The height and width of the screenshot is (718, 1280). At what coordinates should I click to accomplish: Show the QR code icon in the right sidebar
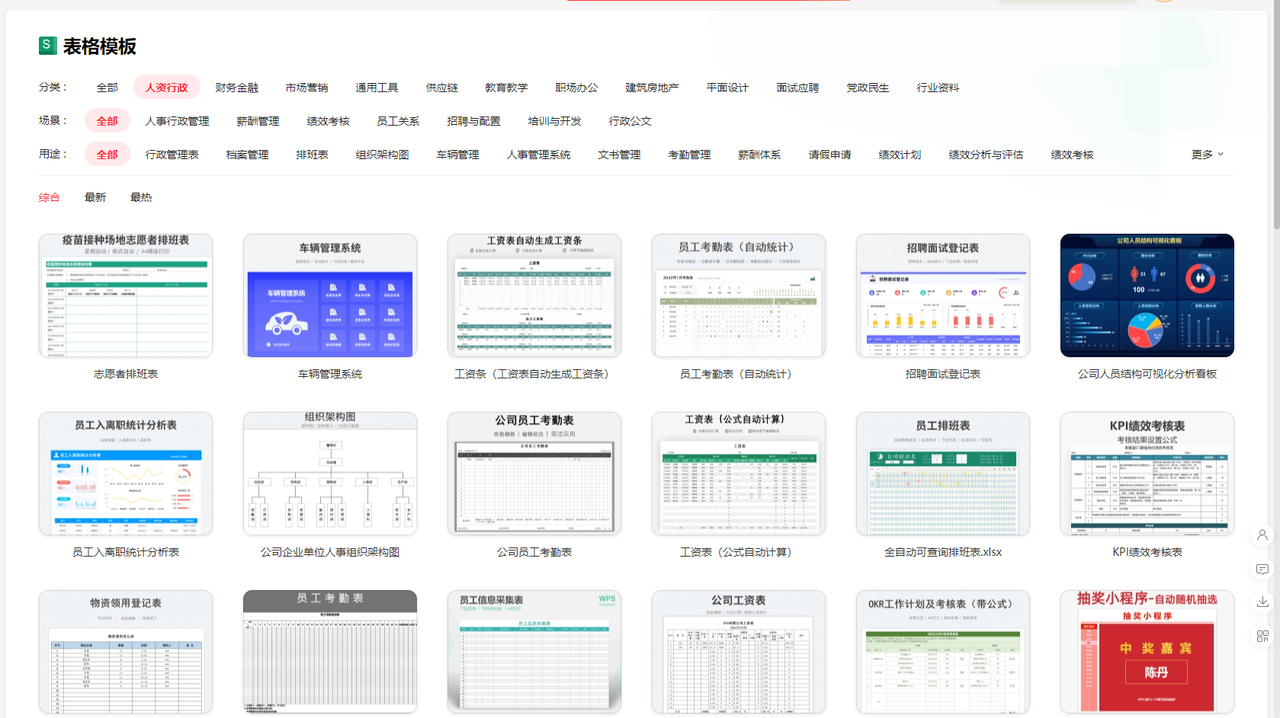point(1262,636)
